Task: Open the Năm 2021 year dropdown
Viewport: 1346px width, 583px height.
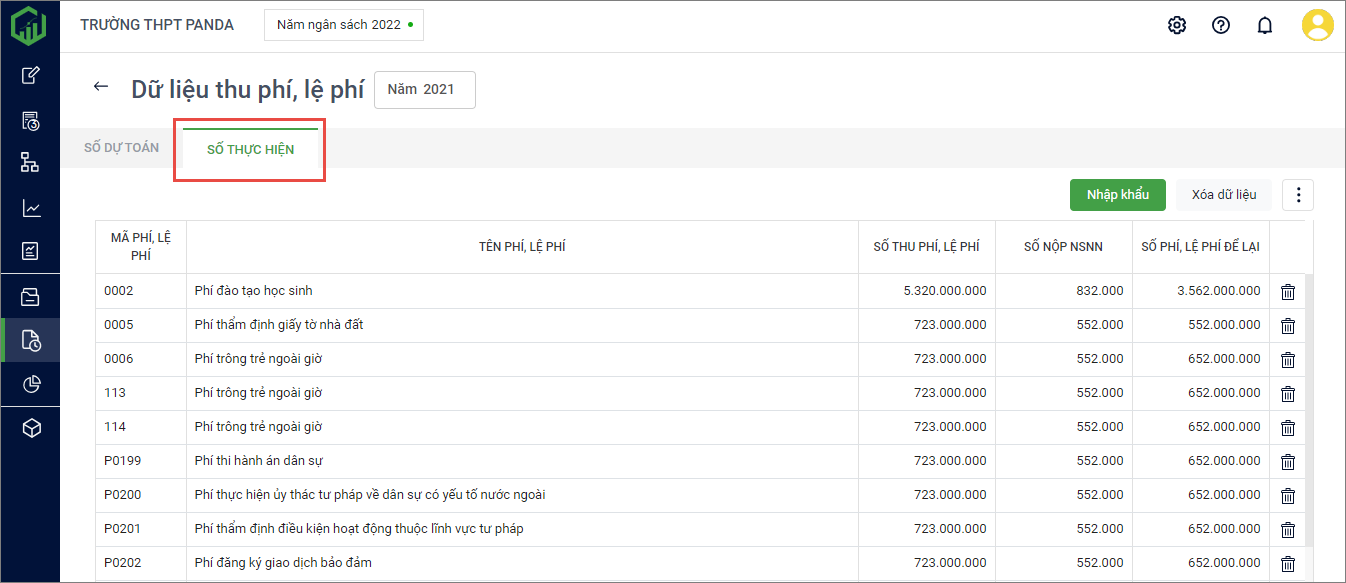Action: tap(424, 89)
